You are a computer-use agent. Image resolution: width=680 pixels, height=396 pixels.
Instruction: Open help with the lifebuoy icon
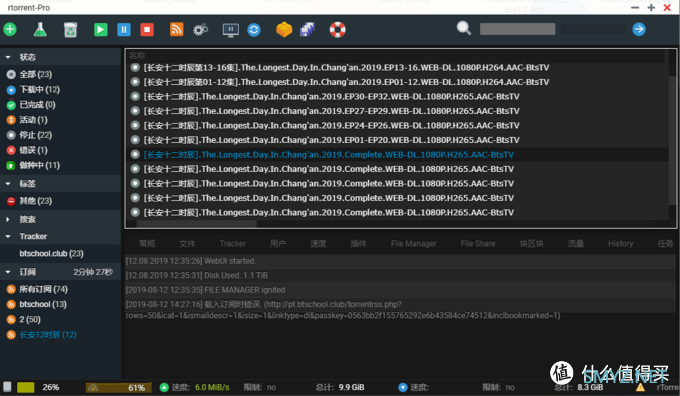tap(337, 29)
